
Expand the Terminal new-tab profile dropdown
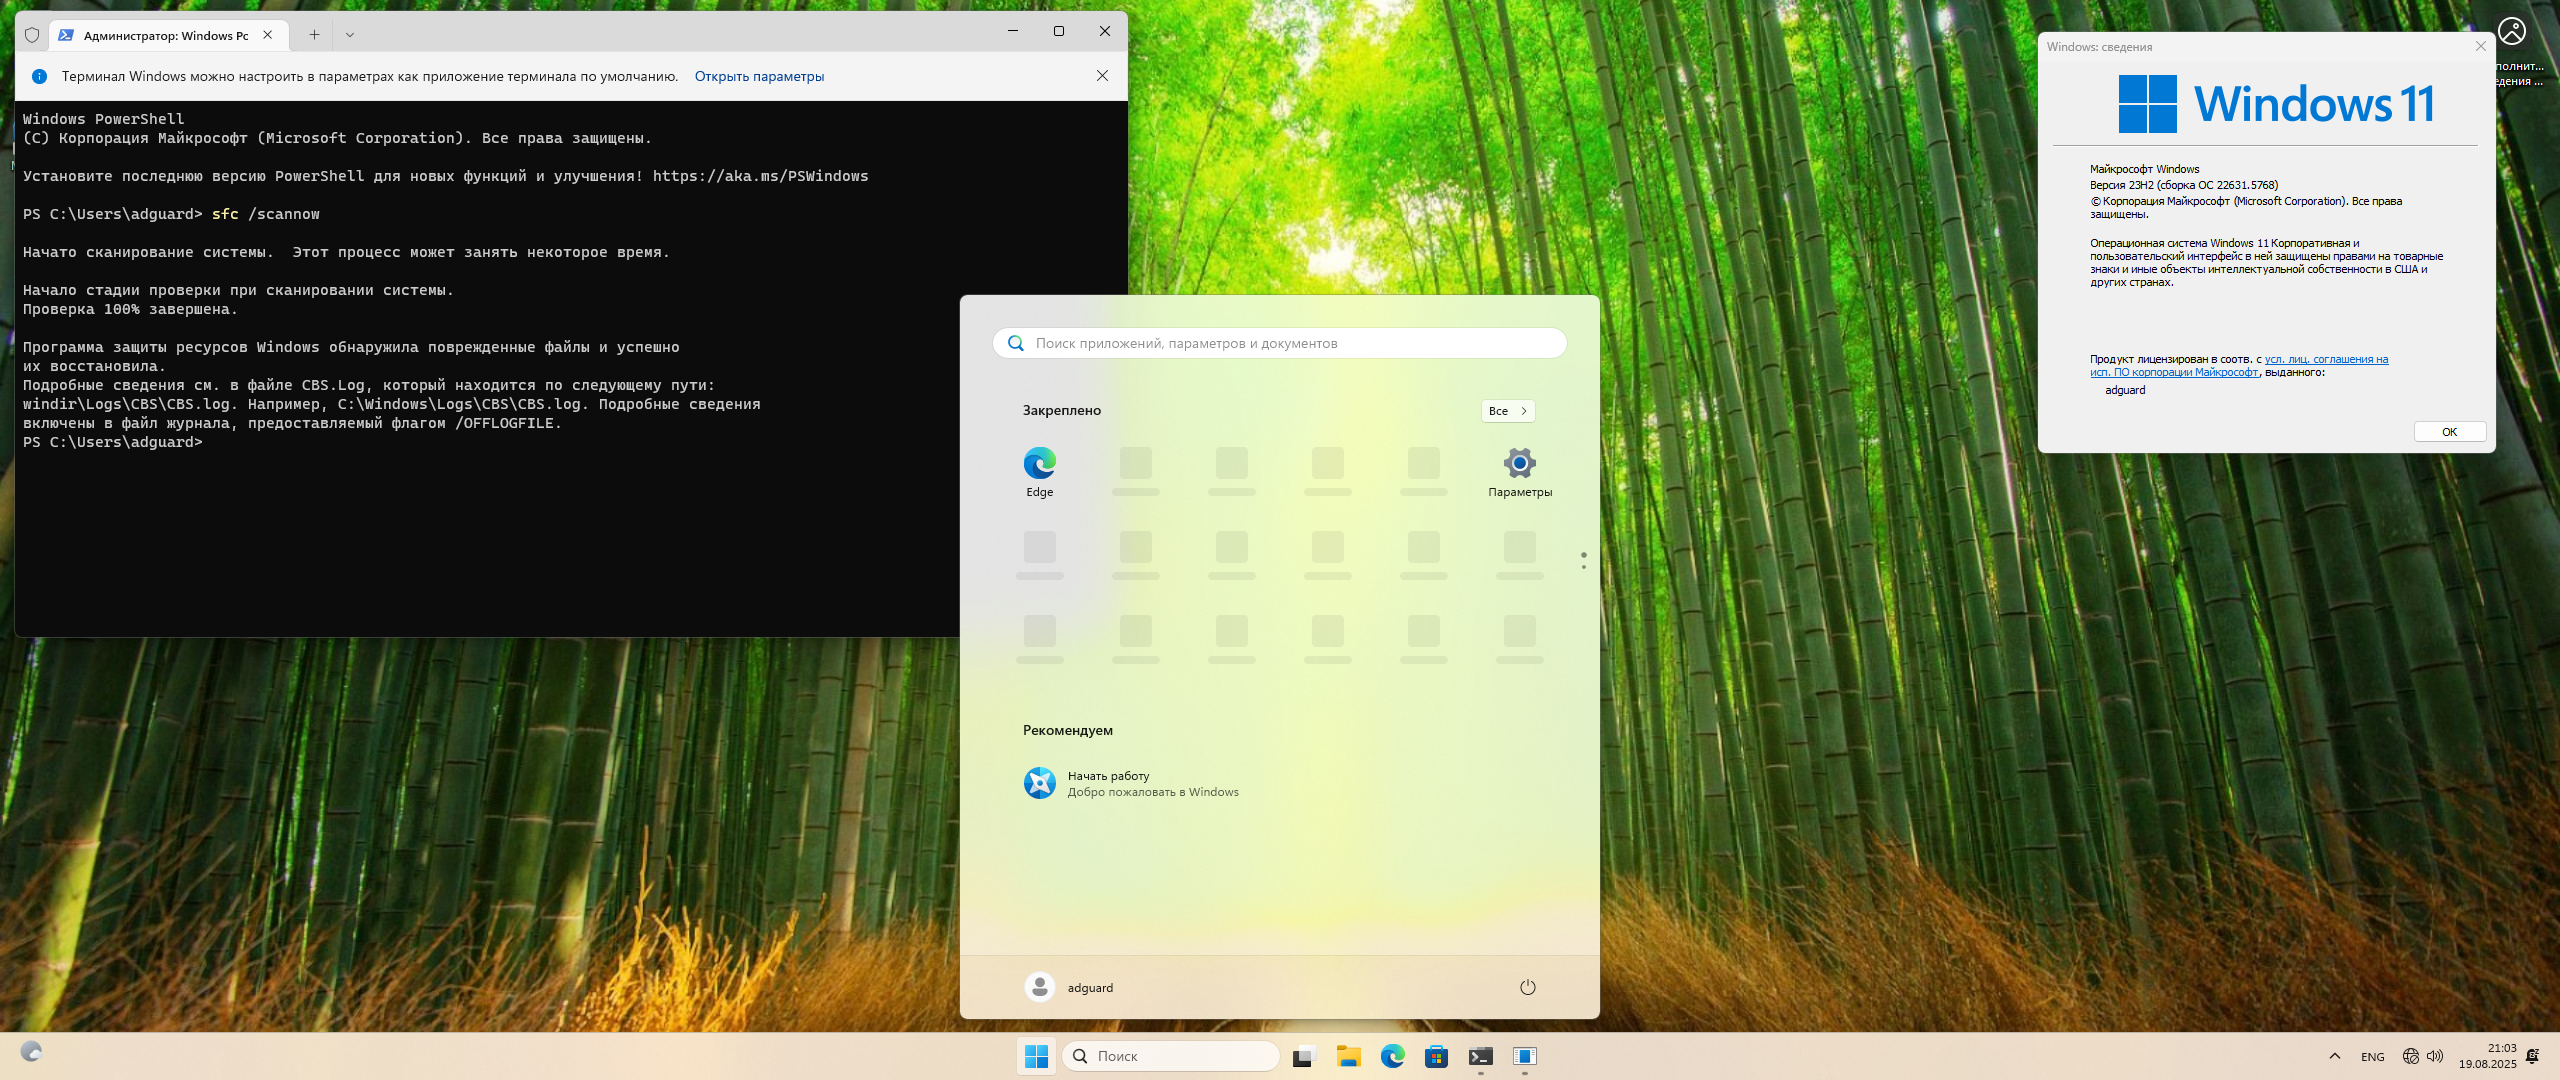coord(349,35)
